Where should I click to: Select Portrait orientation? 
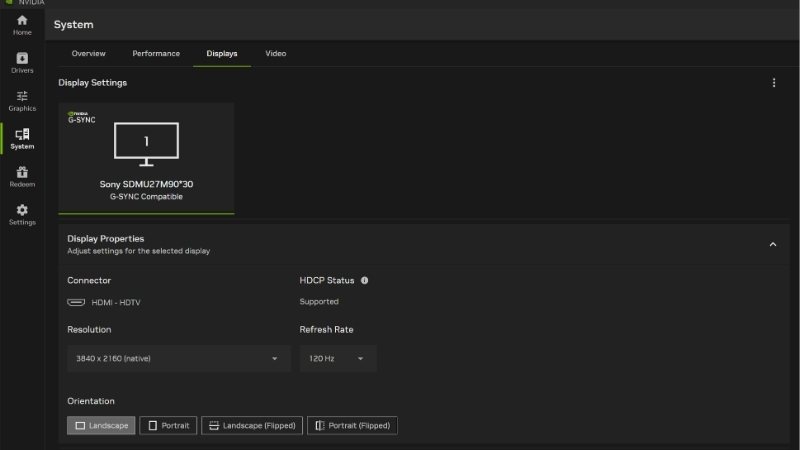click(x=168, y=426)
